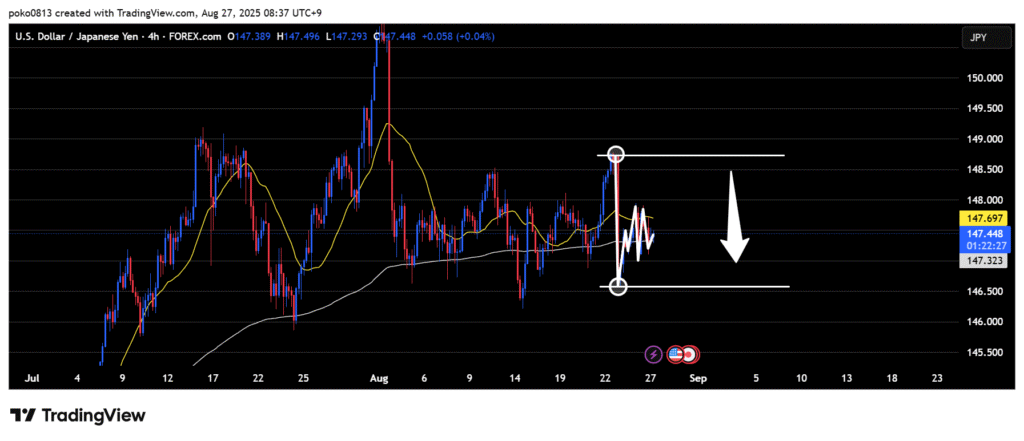Select the lower horizontal white line
Image resolution: width=1024 pixels, height=441 pixels.
point(720,287)
